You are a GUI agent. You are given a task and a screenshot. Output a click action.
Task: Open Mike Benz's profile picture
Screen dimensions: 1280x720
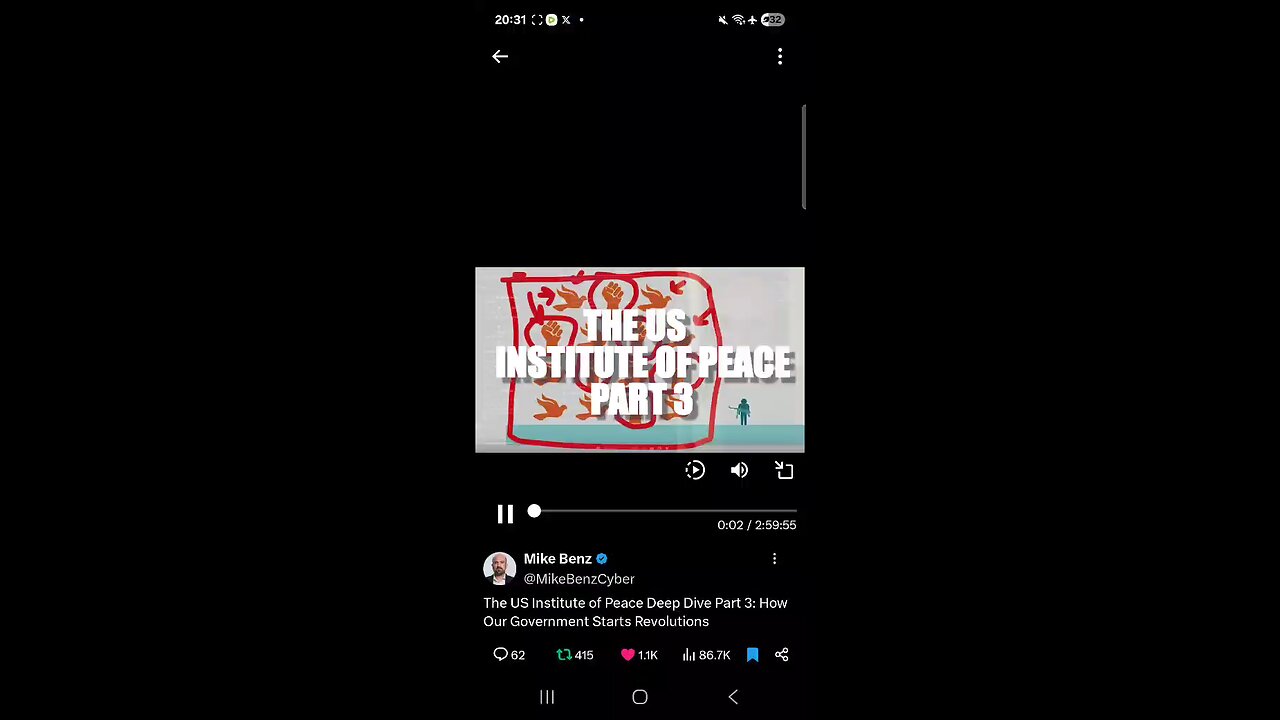pos(499,568)
